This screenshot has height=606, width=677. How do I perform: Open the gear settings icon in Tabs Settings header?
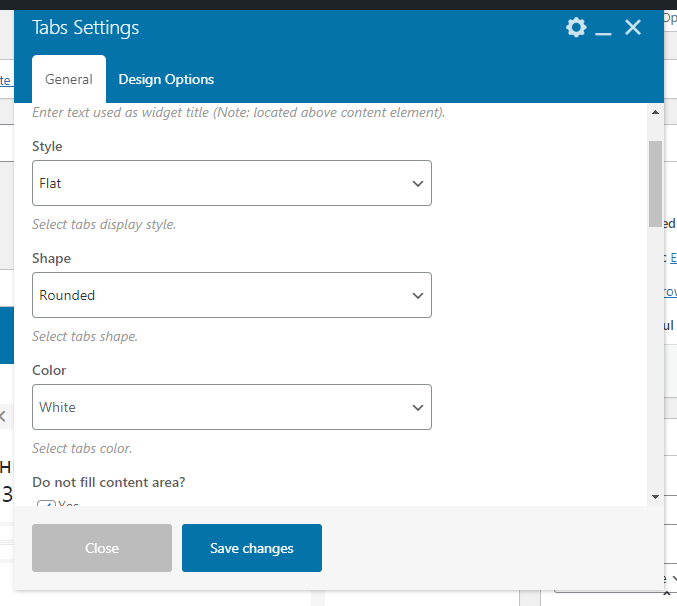[576, 28]
